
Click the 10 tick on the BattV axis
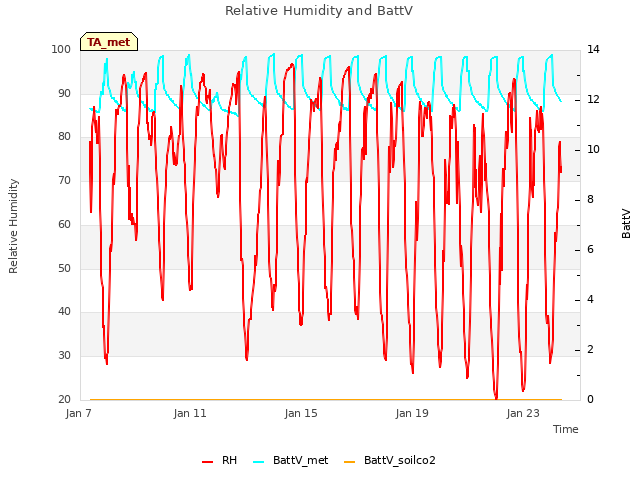[593, 150]
